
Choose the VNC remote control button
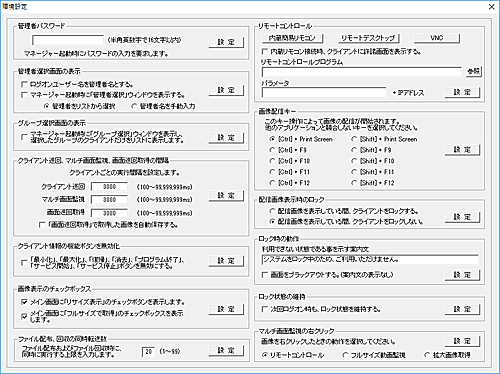pos(437,38)
